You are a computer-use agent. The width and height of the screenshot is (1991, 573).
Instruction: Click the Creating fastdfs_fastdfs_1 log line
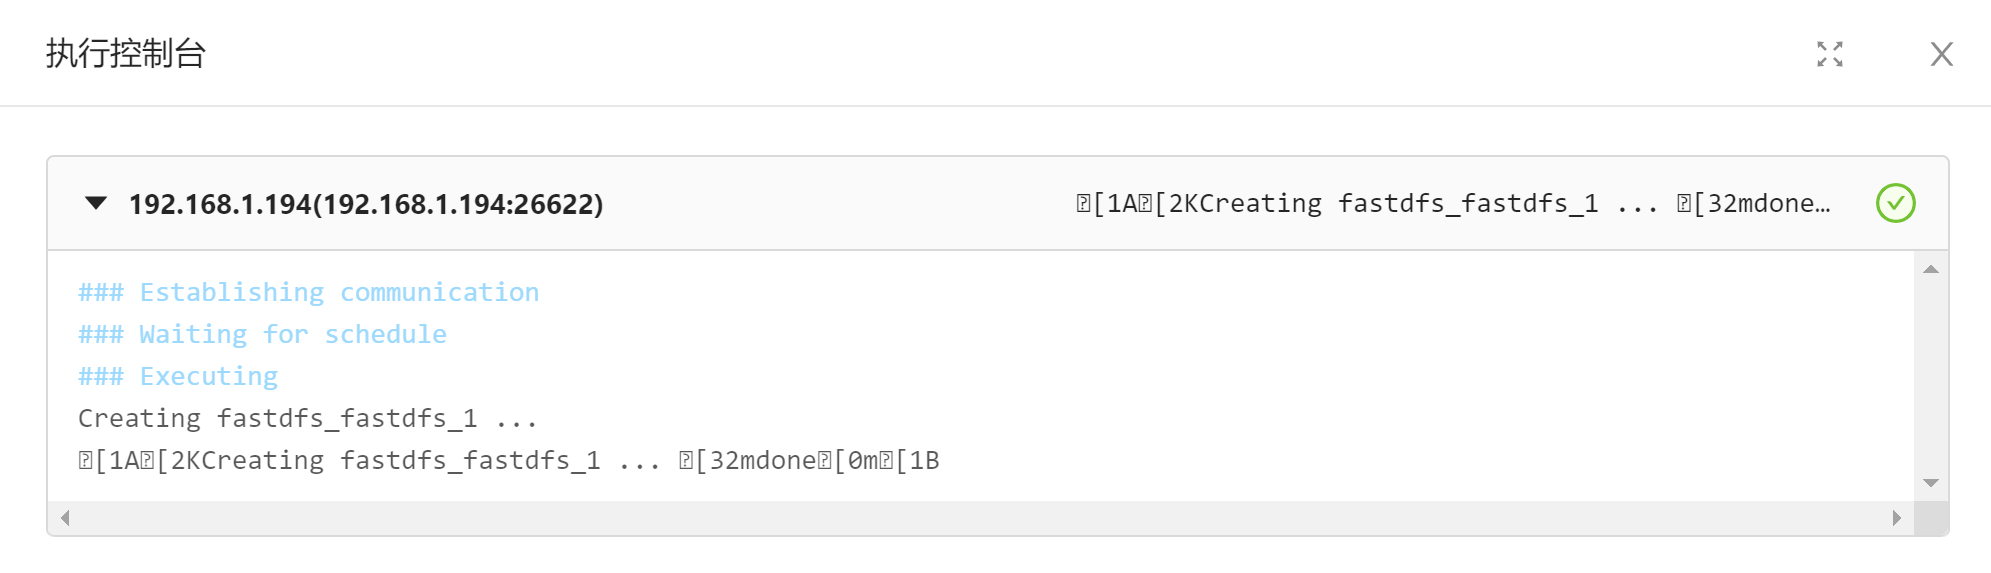(x=308, y=418)
